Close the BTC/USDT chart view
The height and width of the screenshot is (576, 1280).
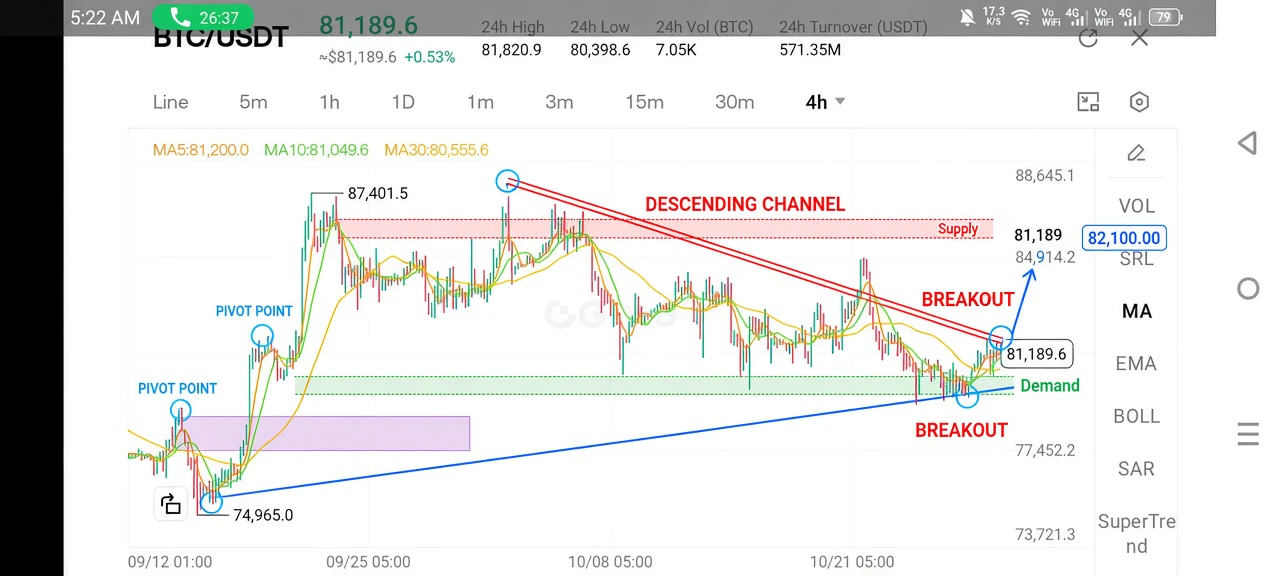point(1139,39)
